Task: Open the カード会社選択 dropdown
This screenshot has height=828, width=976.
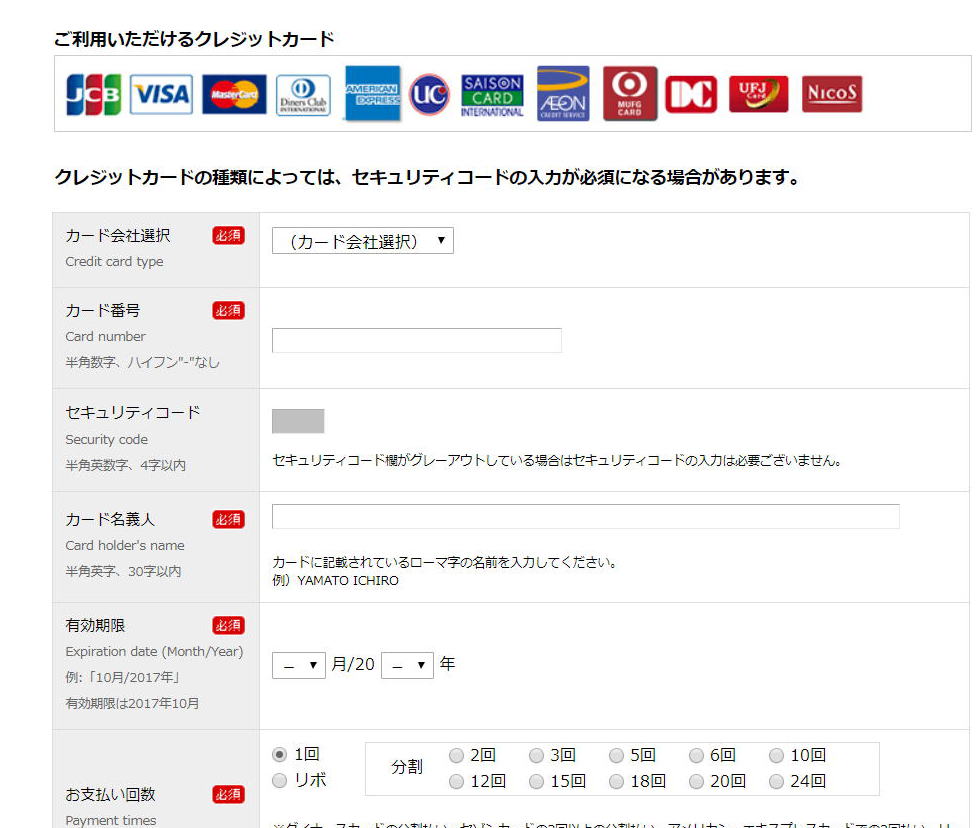Action: click(363, 241)
